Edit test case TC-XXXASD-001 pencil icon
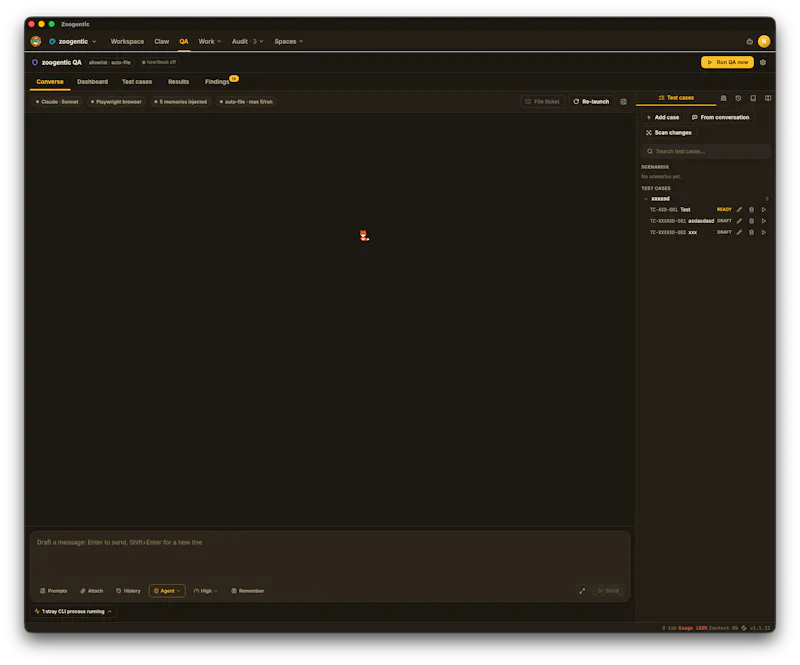Viewport: 800px width, 665px height. [739, 221]
